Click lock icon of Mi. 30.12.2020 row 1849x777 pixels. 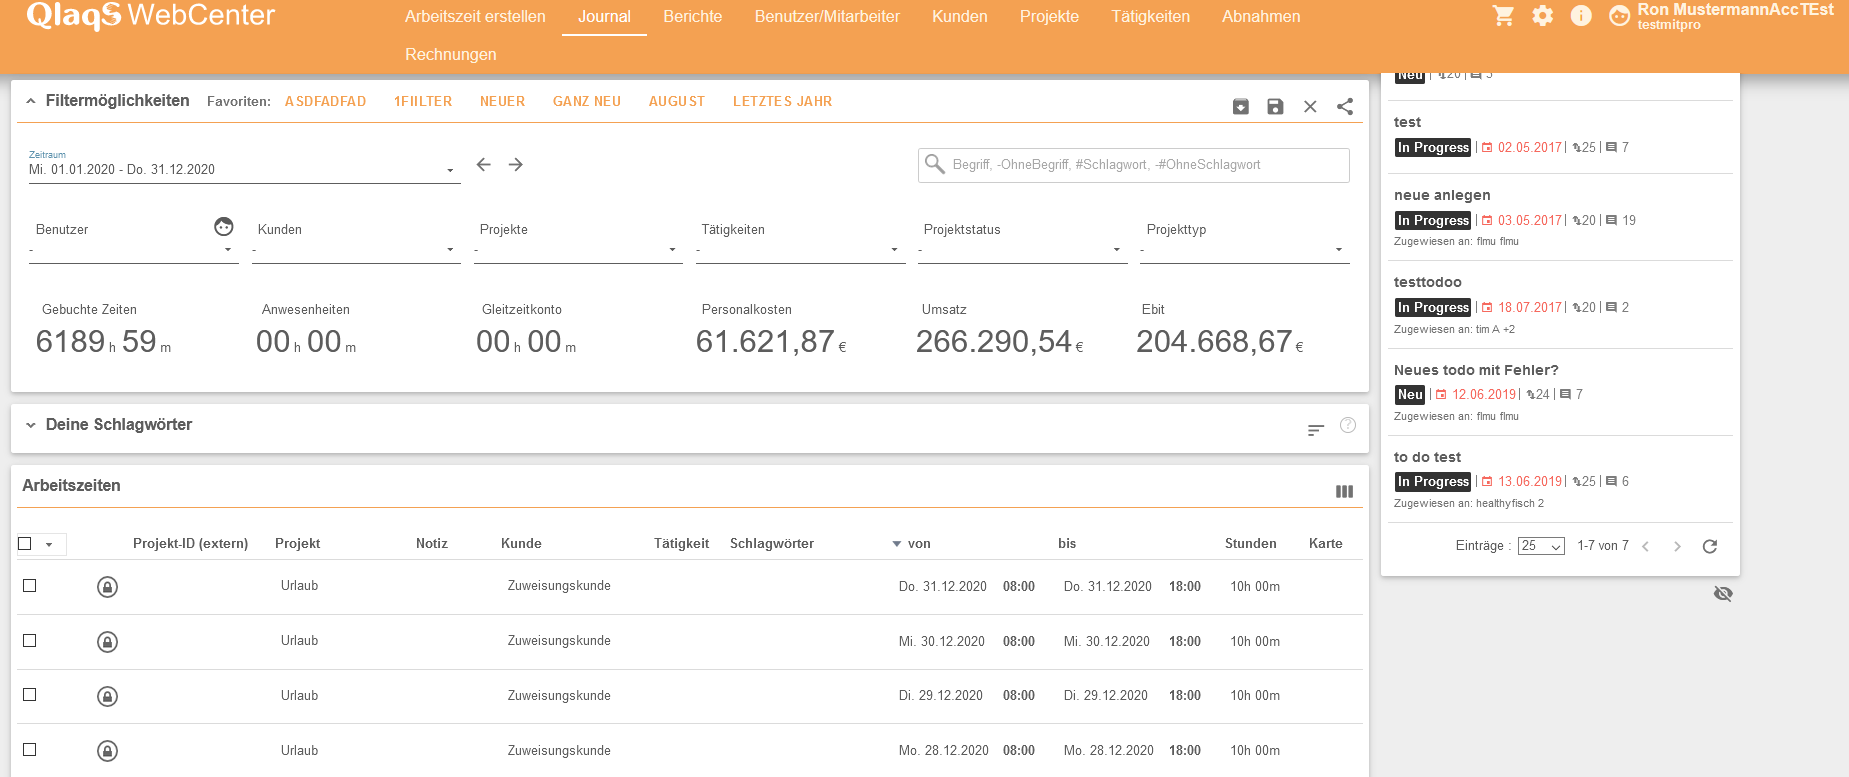[x=108, y=642]
